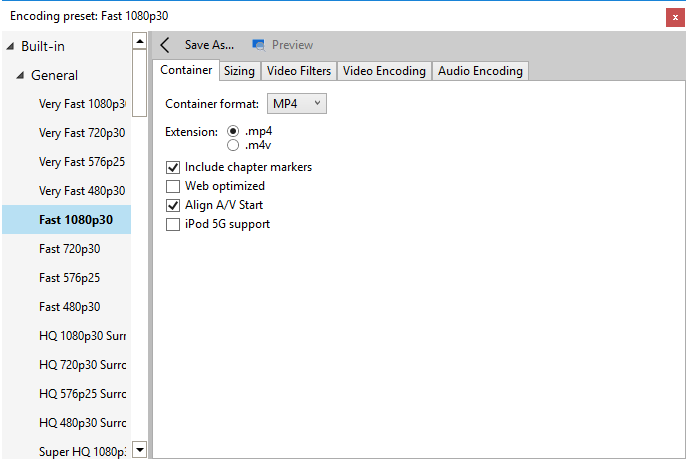Enable the Web optimized checkbox
This screenshot has height=459, width=686.
pyautogui.click(x=173, y=186)
